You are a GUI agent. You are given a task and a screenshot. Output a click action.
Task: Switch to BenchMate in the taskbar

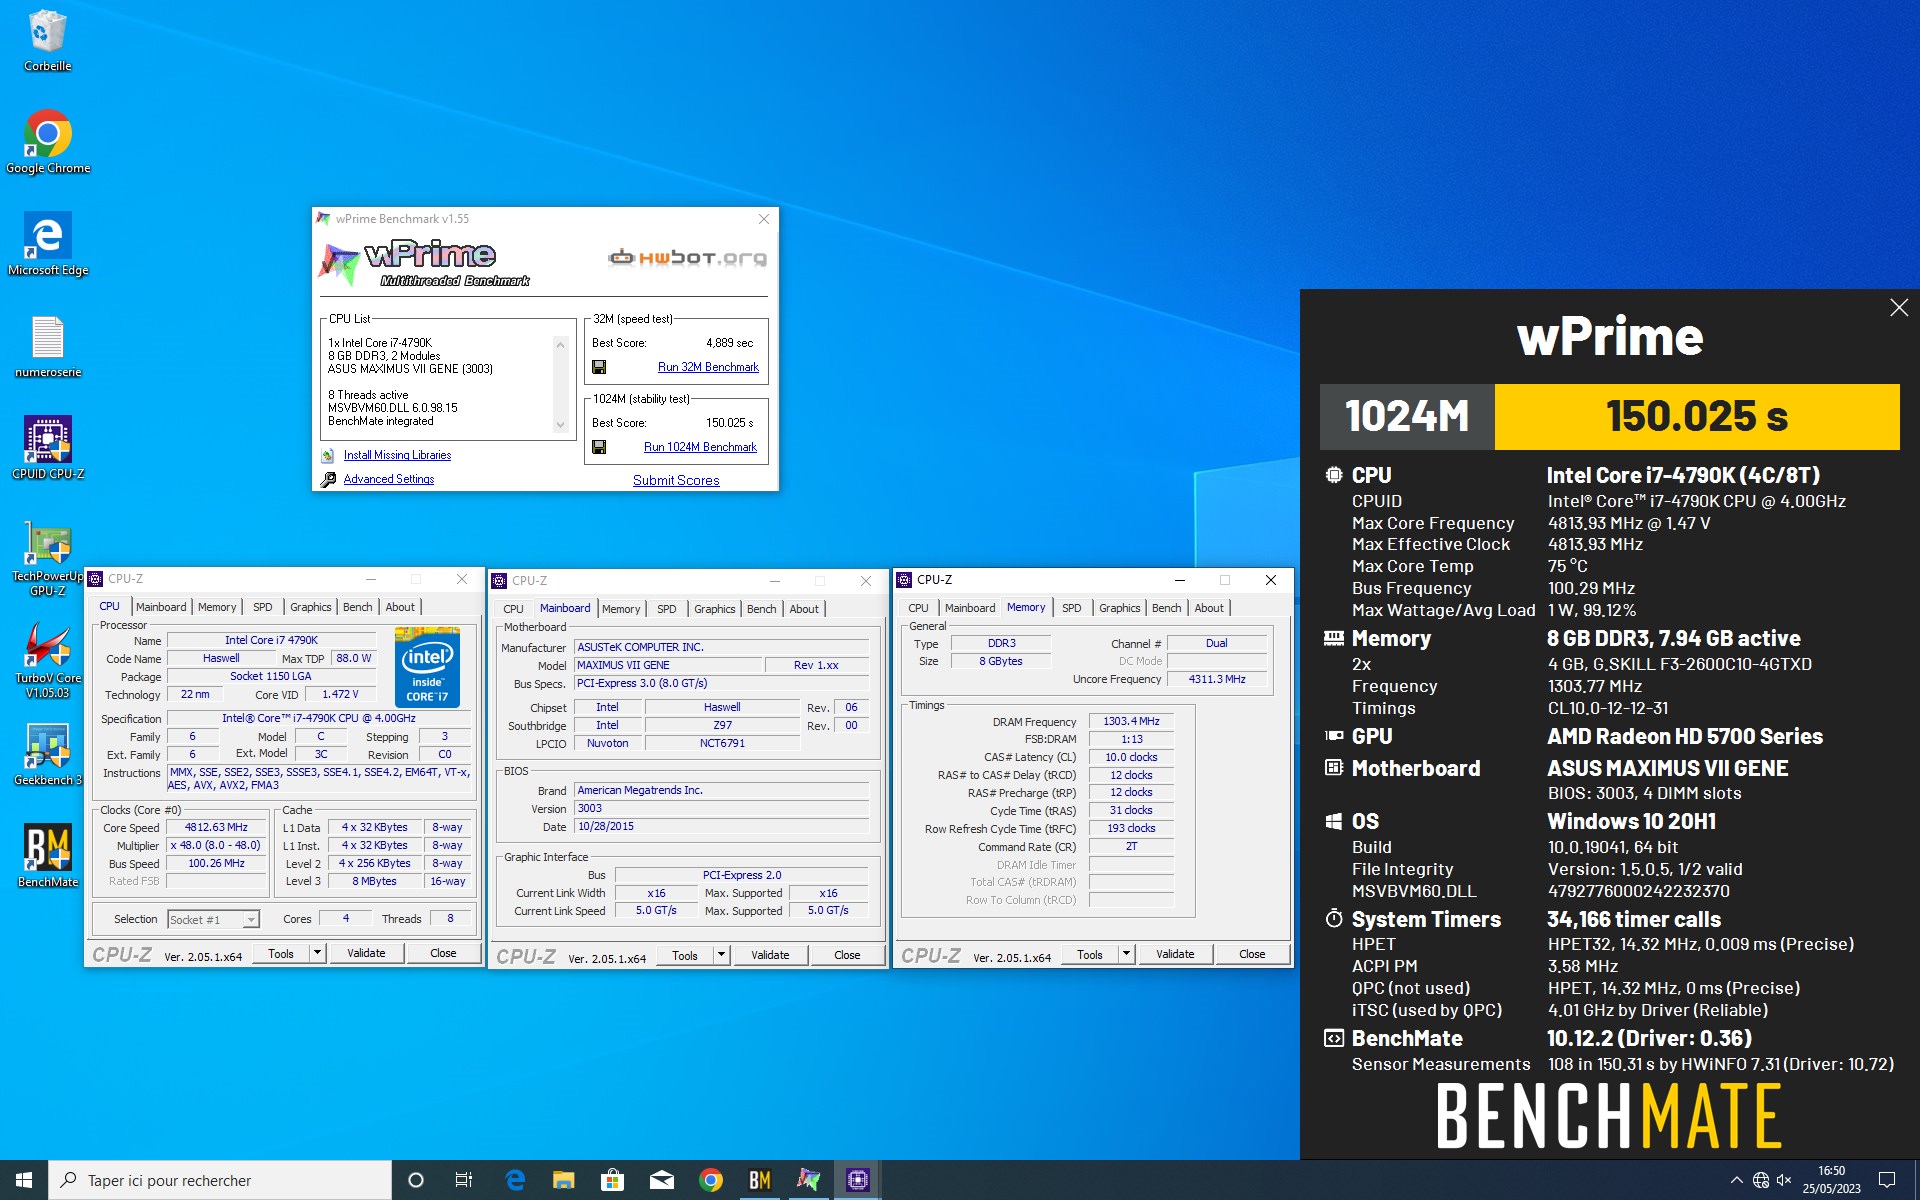coord(759,1180)
